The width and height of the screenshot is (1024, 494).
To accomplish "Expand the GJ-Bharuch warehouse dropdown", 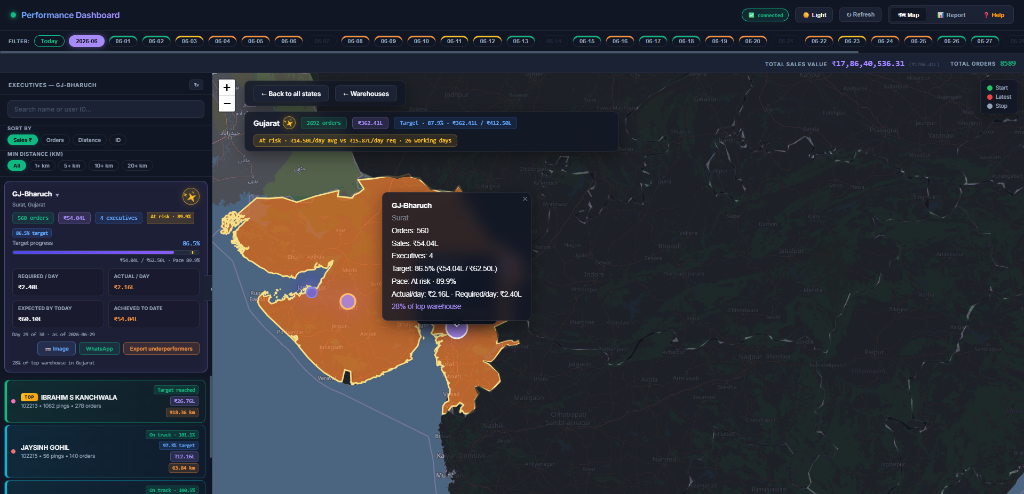I will pyautogui.click(x=57, y=195).
